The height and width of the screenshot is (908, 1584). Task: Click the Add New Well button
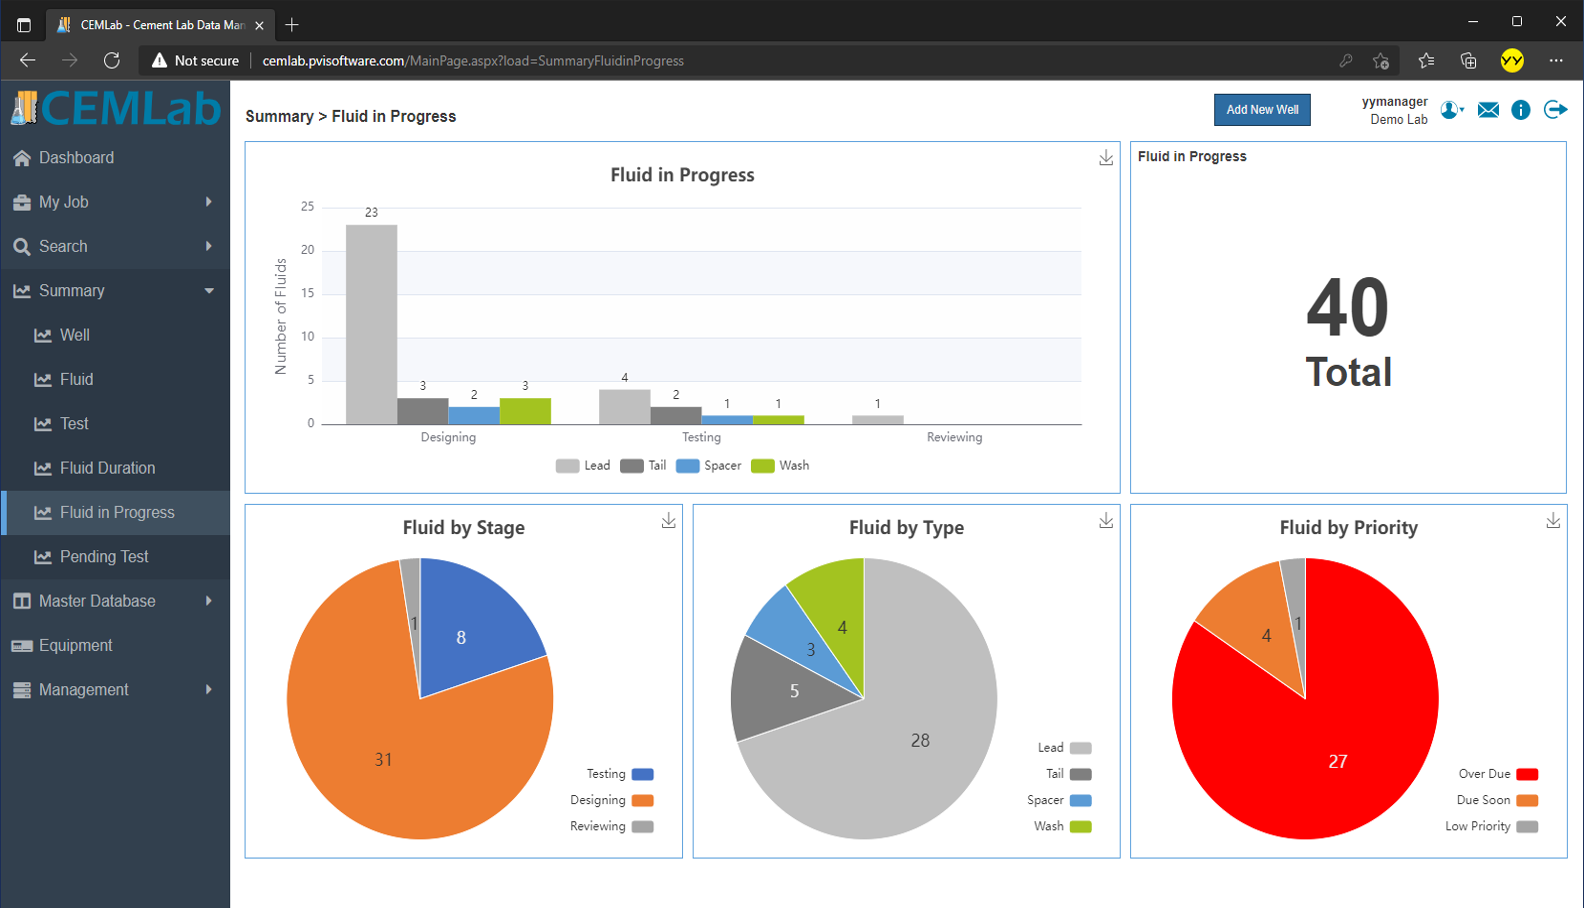pos(1262,110)
